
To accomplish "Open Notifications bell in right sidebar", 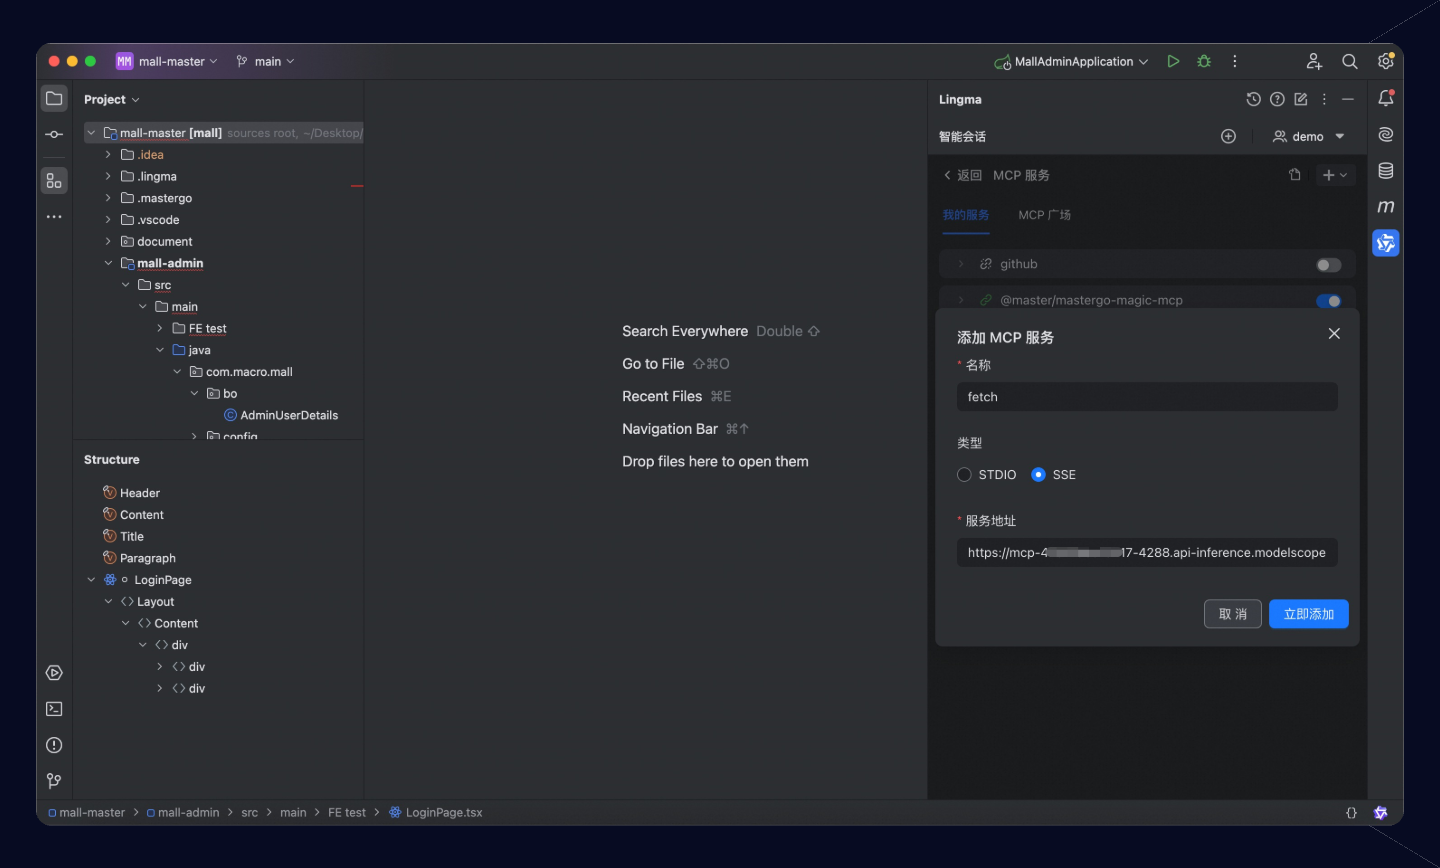I will pyautogui.click(x=1386, y=98).
